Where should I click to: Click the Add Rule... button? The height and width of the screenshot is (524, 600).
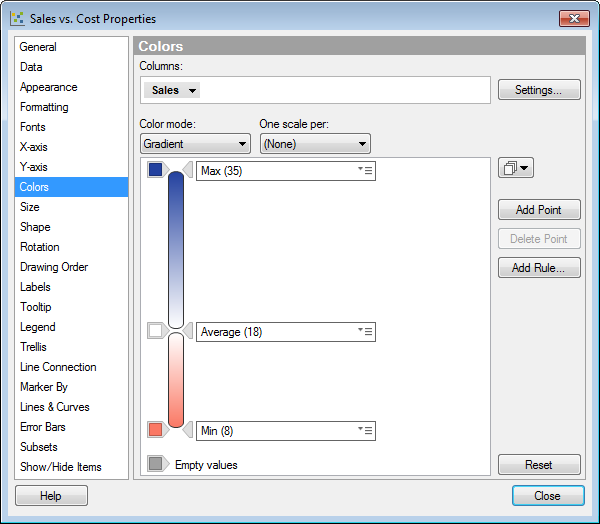539,268
